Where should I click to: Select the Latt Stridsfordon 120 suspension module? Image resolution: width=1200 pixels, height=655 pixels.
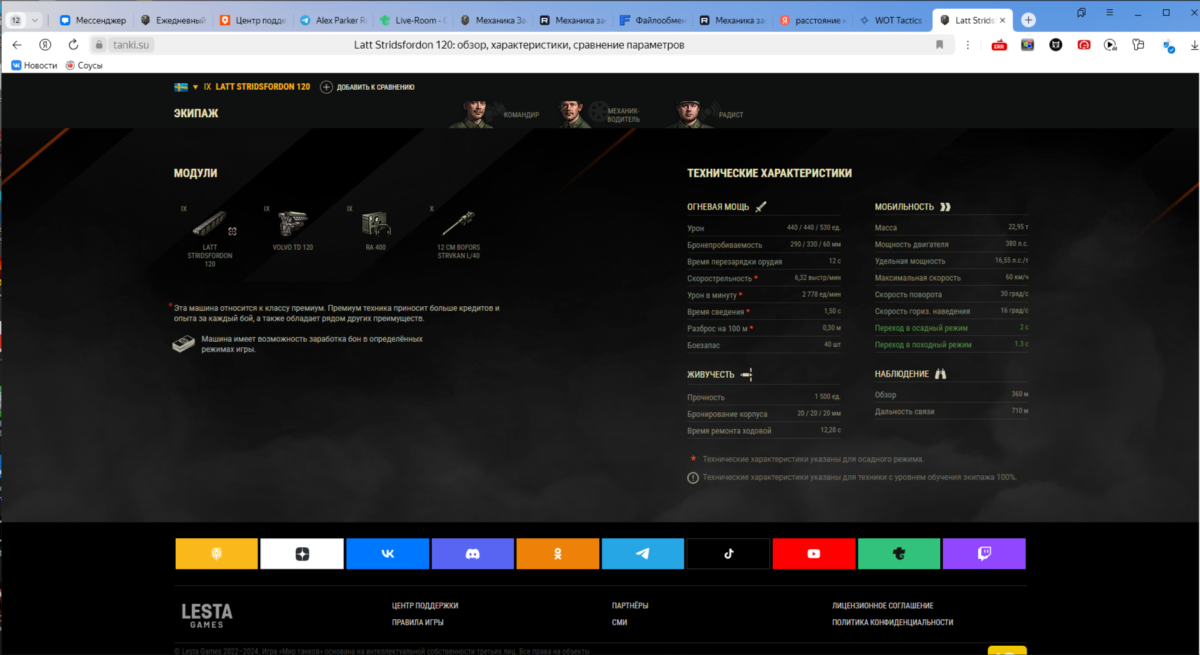210,238
